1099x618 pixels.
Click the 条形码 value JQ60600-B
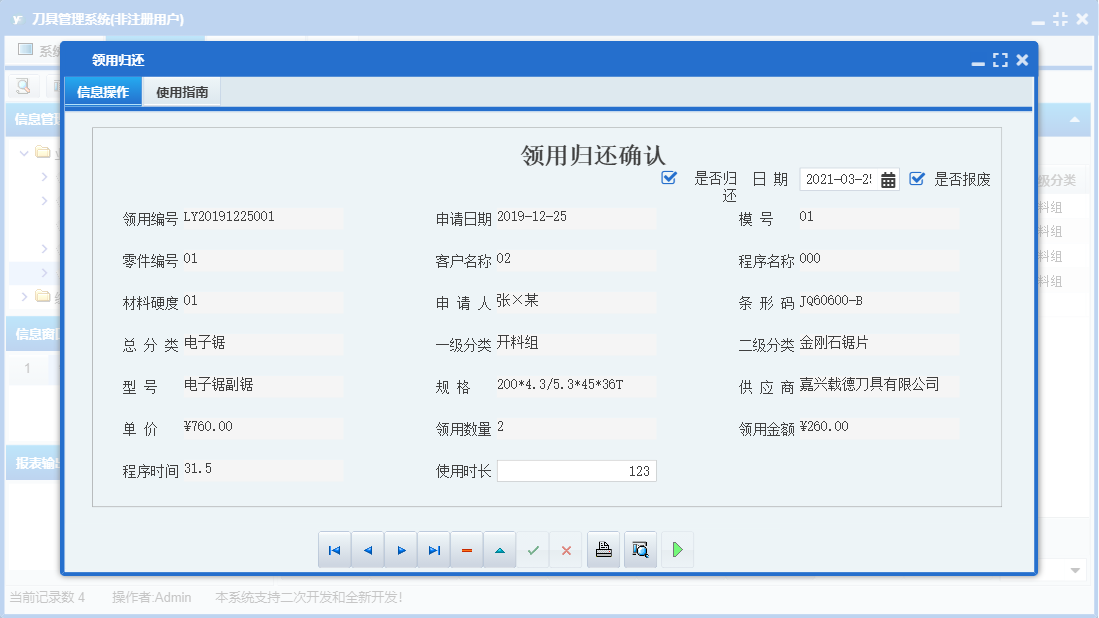(831, 301)
